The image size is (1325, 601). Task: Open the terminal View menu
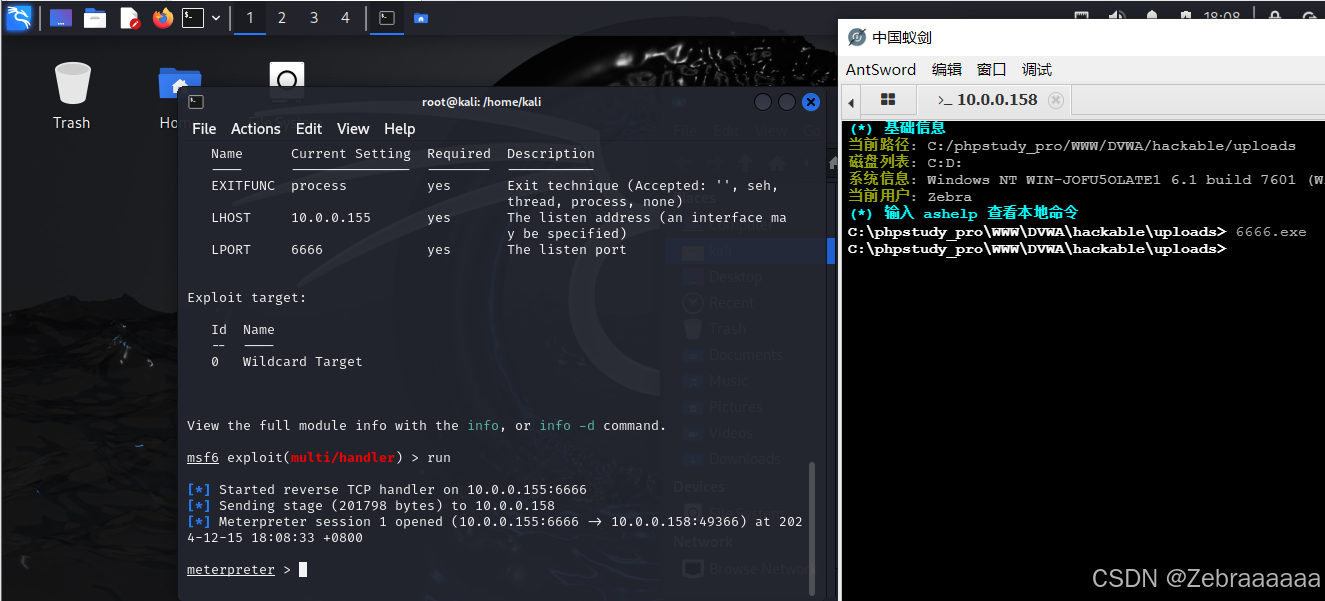(353, 129)
